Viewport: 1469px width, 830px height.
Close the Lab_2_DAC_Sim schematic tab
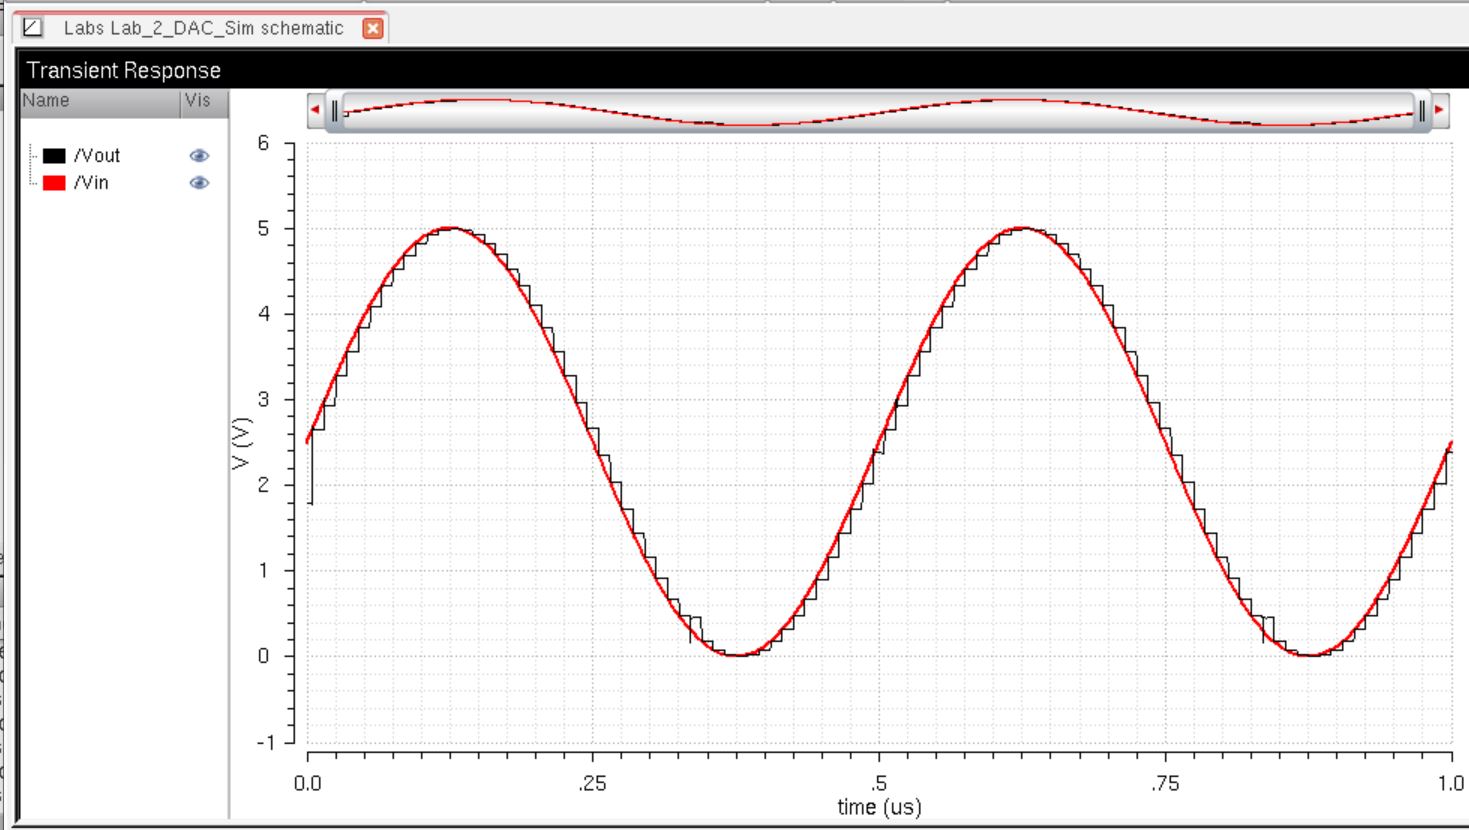[x=373, y=28]
